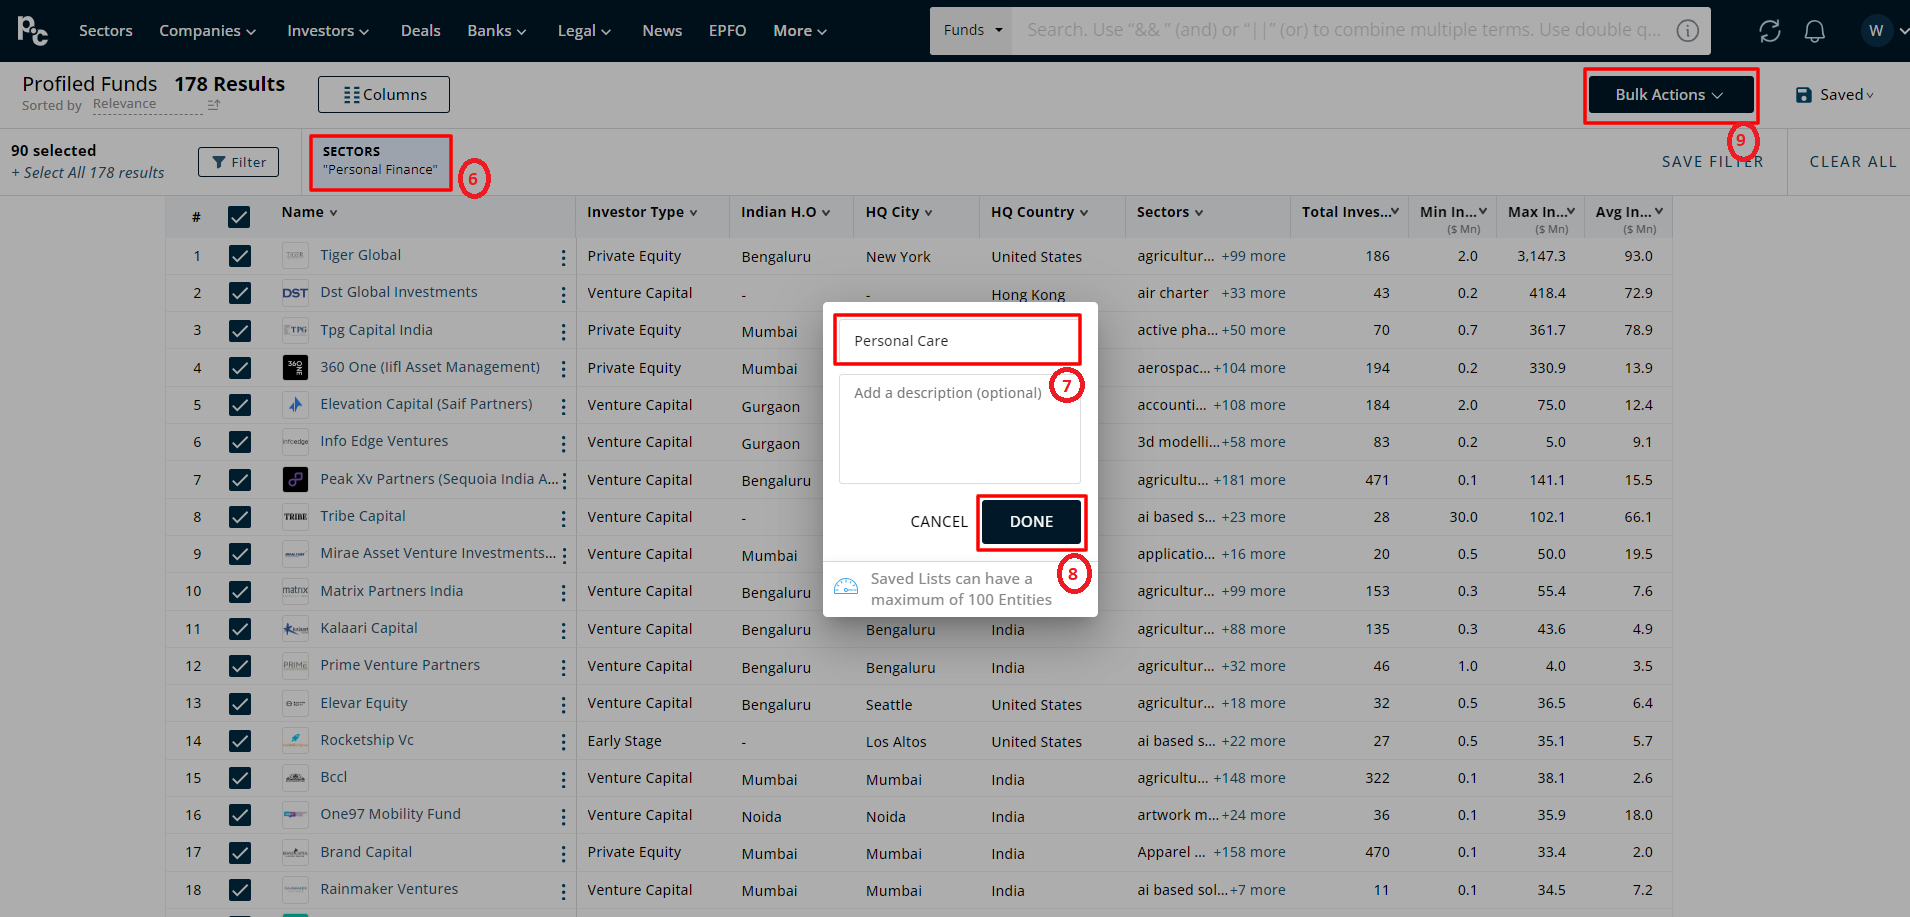Screen dimensions: 1910x917
Task: Open the HQ Country column dropdown
Action: coord(1039,212)
